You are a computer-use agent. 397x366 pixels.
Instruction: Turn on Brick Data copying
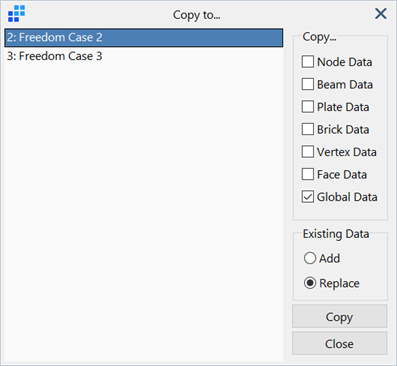(x=308, y=129)
